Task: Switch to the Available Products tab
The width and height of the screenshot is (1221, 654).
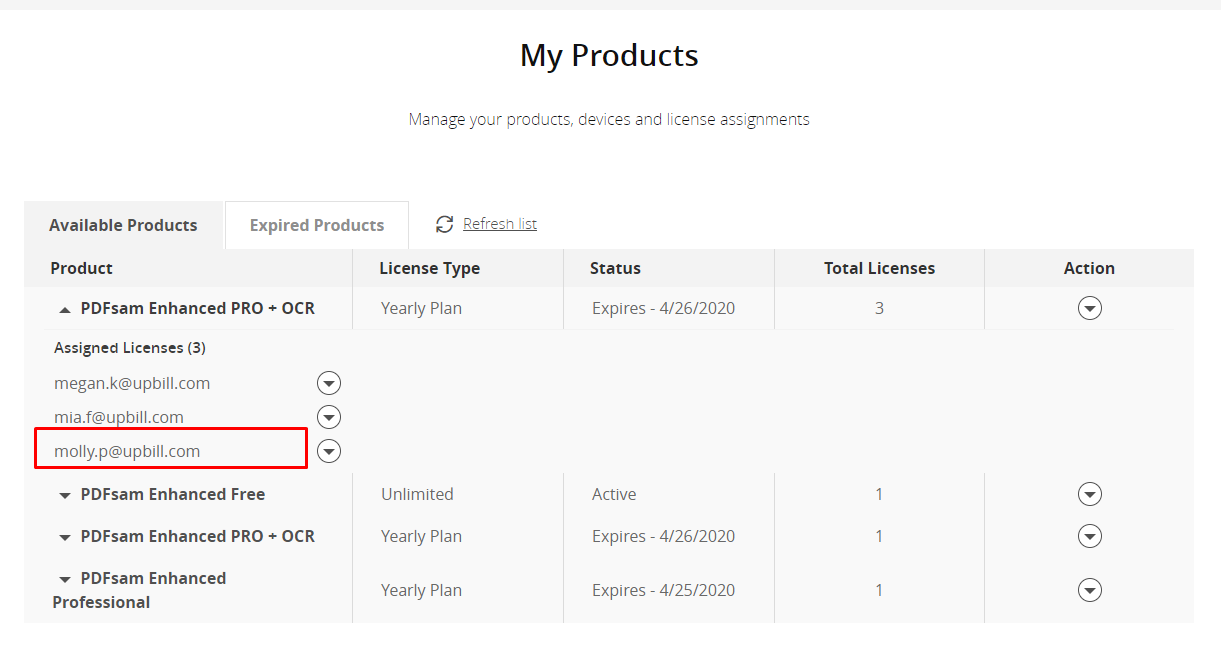Action: pyautogui.click(x=123, y=225)
